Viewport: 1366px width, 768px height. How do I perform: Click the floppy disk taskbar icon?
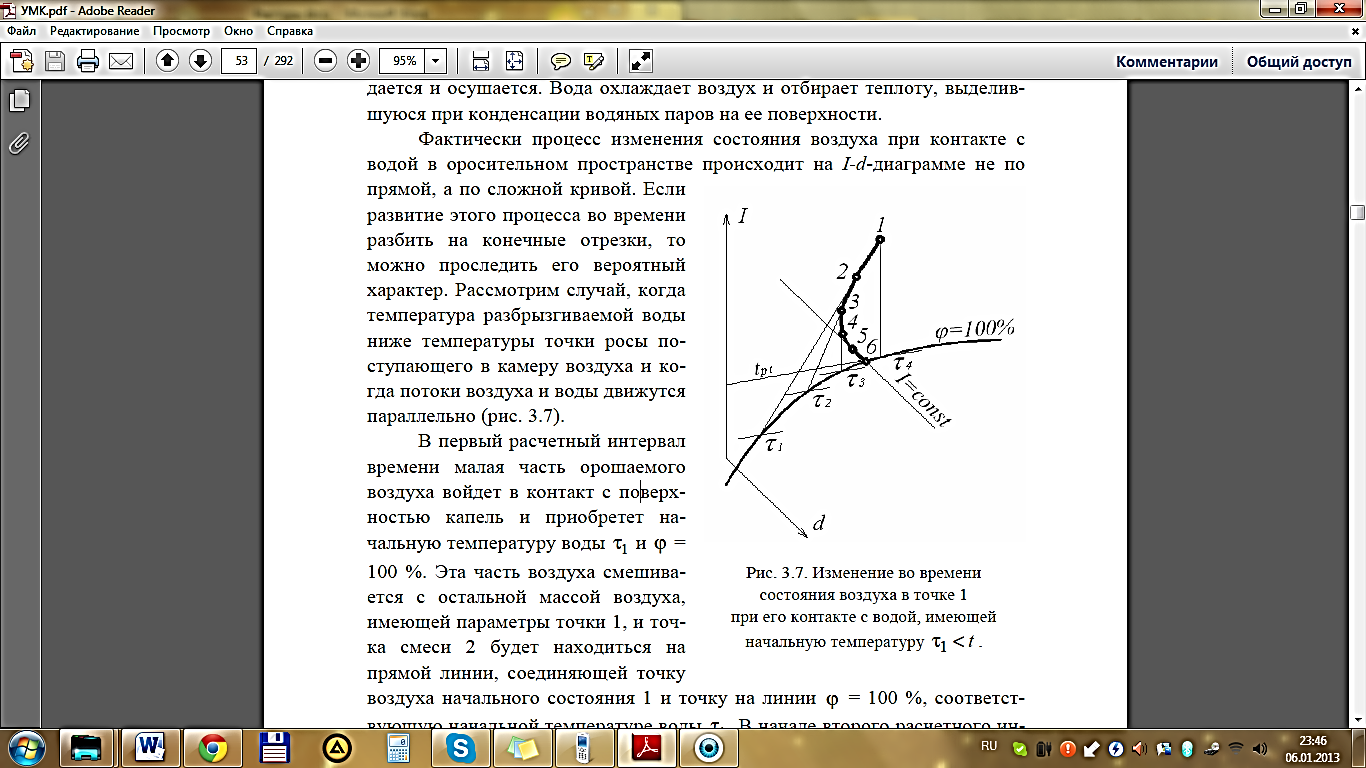(x=274, y=747)
